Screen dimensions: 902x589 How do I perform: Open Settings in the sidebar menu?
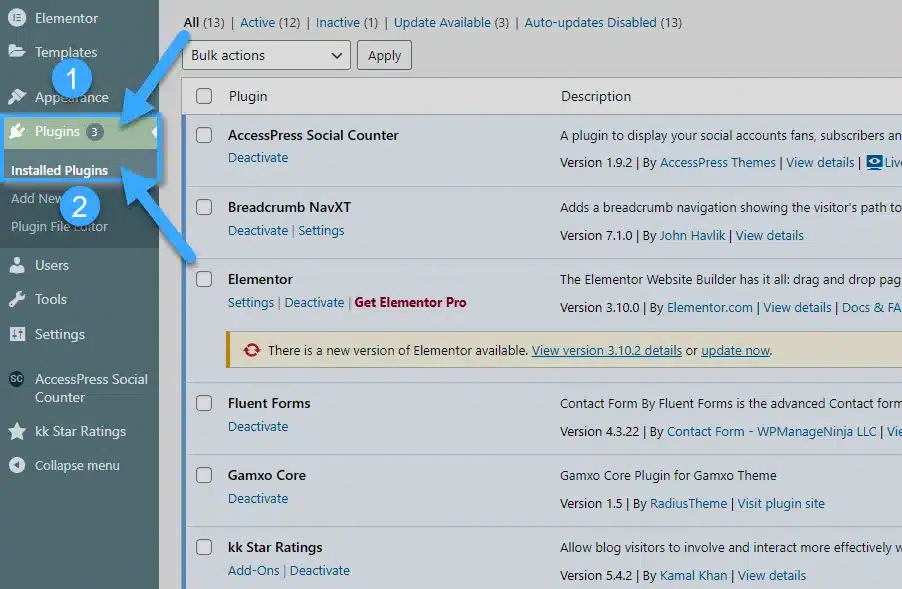tap(60, 334)
